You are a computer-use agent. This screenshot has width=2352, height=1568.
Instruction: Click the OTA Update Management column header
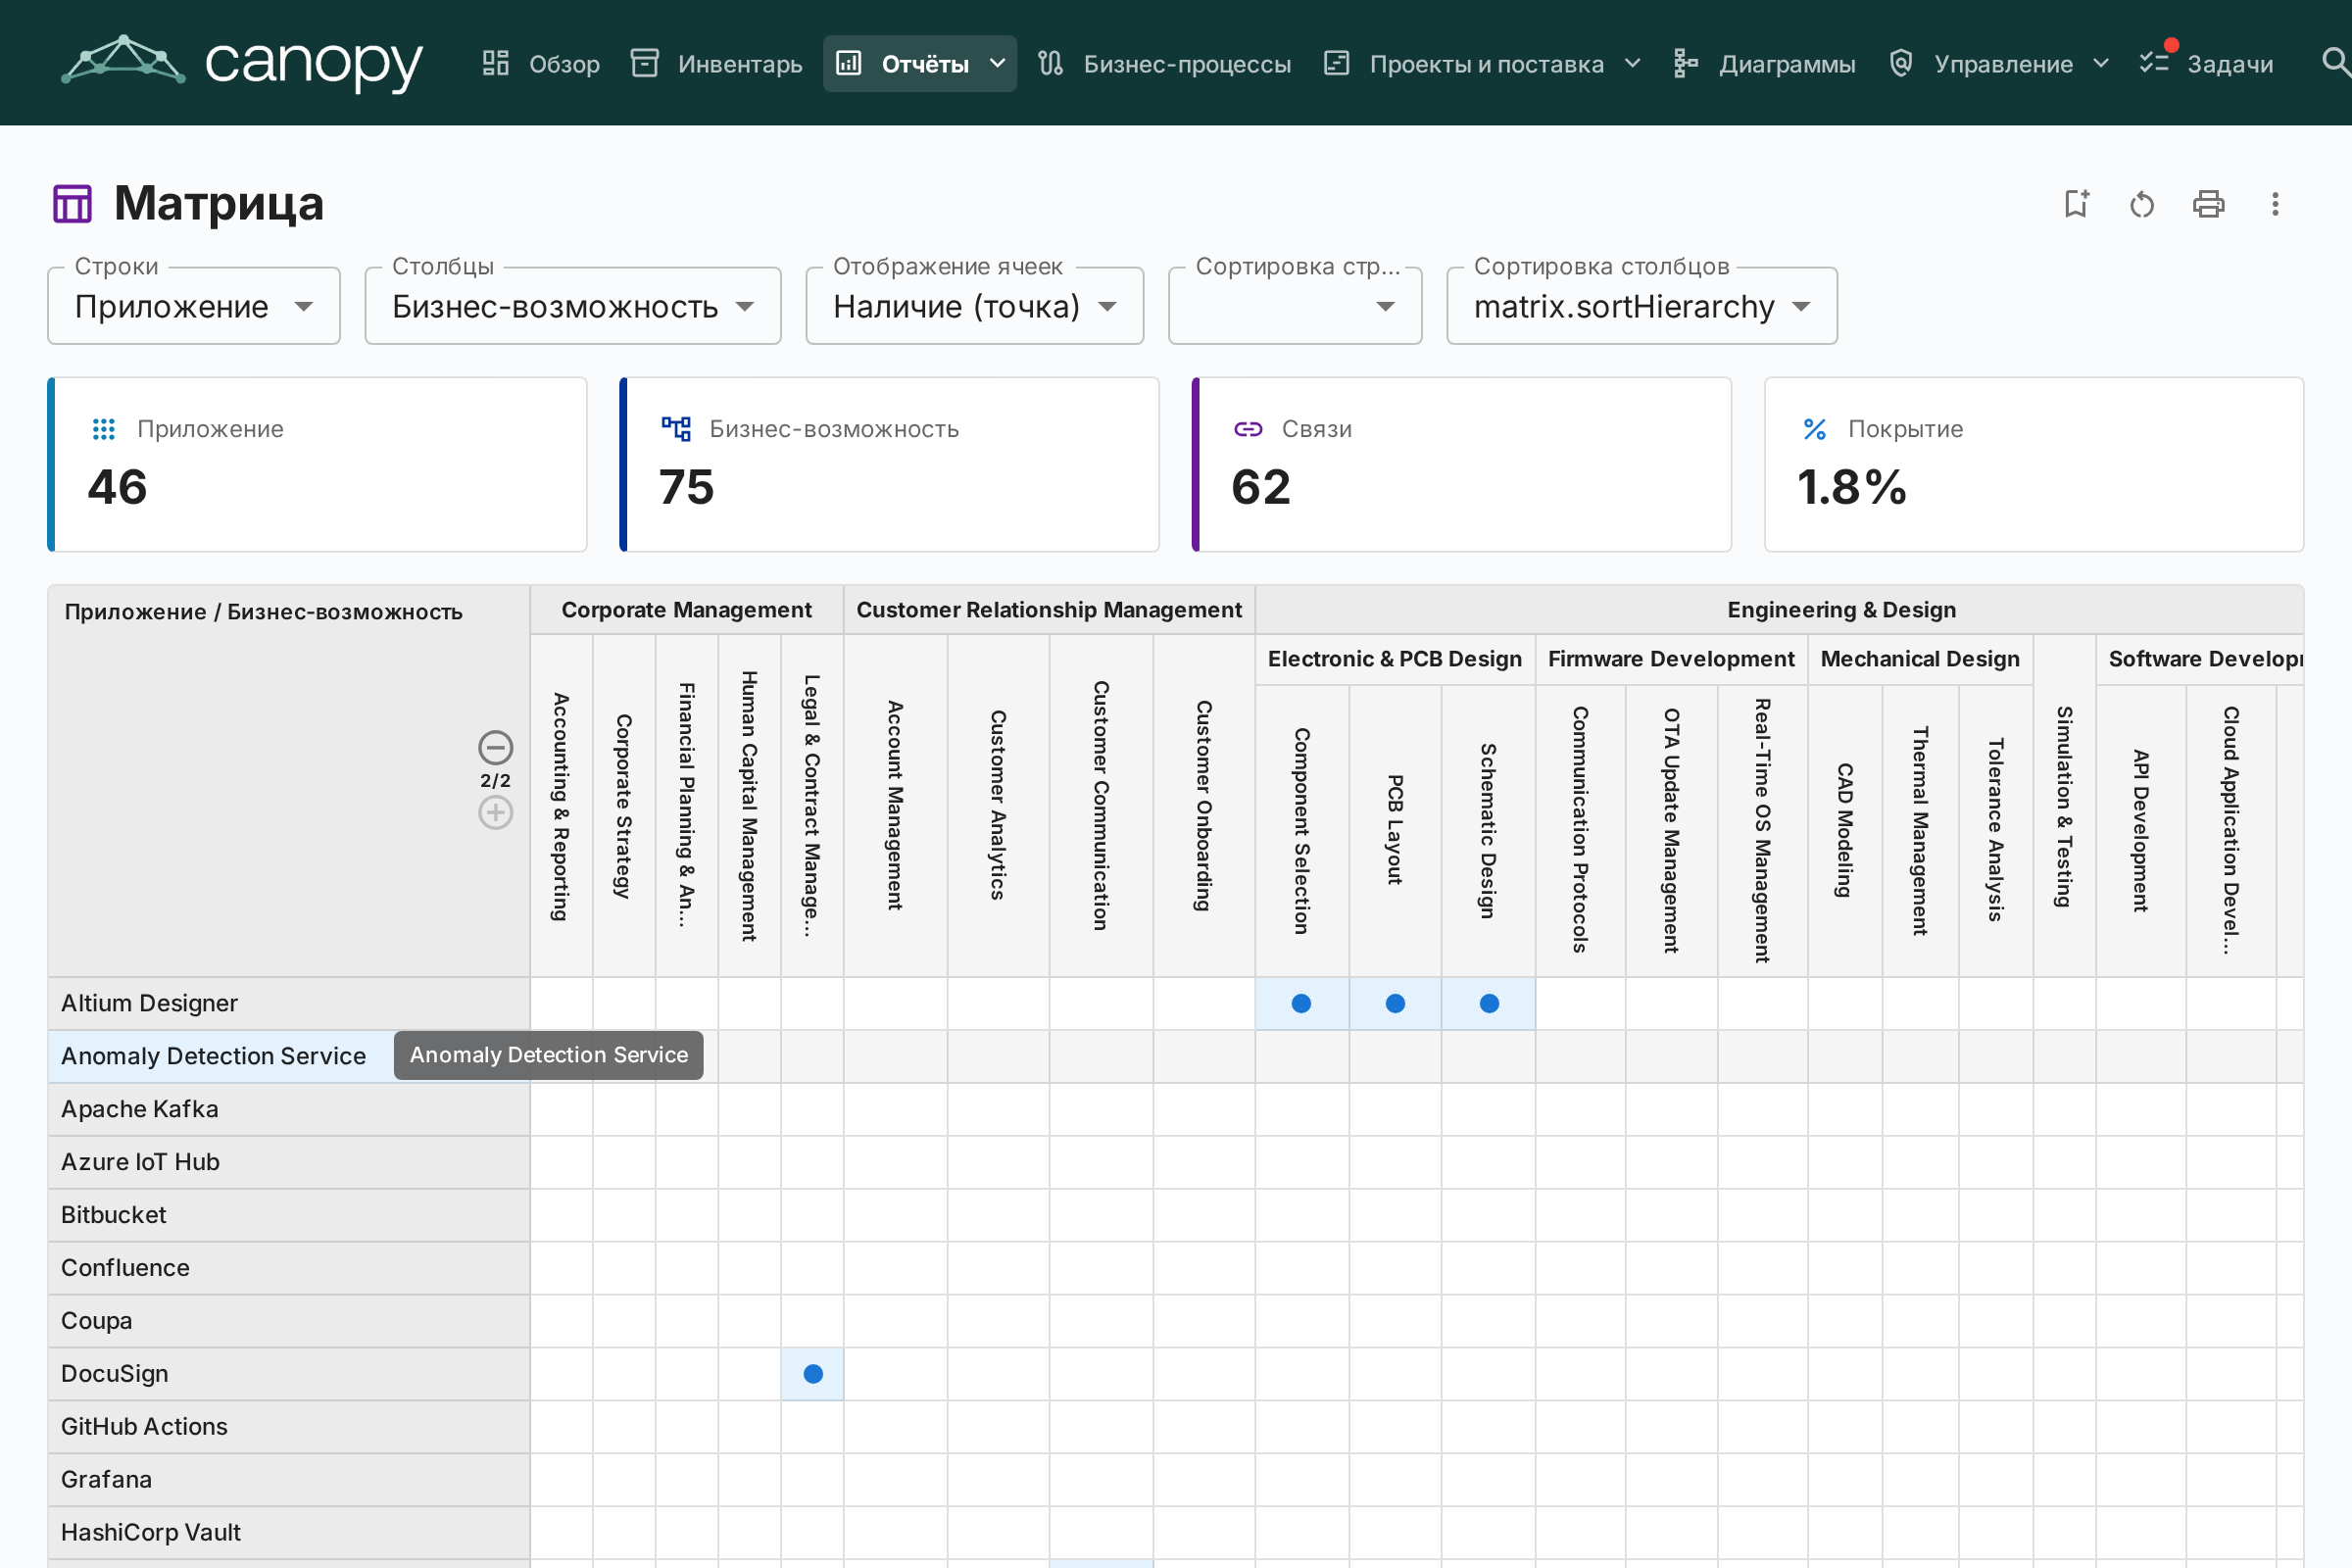[1671, 831]
